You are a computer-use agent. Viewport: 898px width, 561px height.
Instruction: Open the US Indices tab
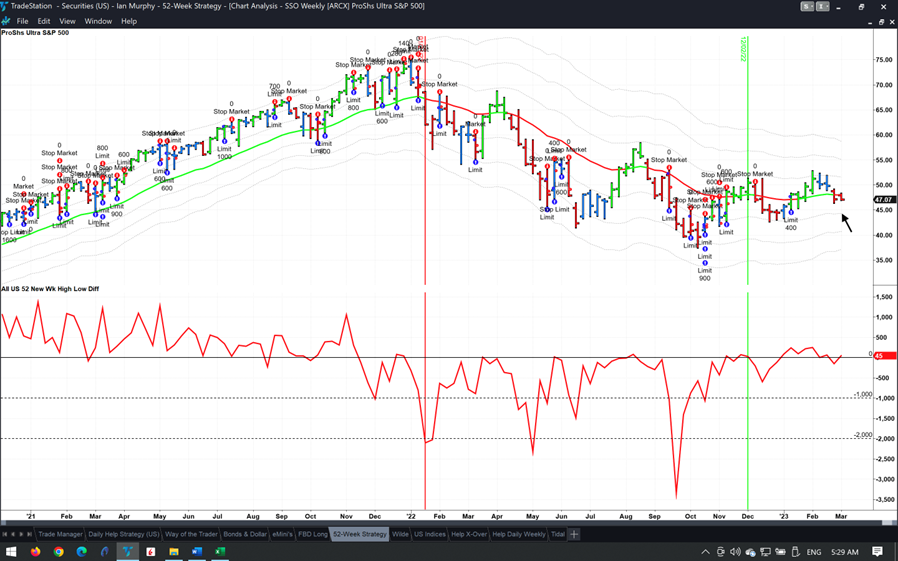pyautogui.click(x=430, y=534)
